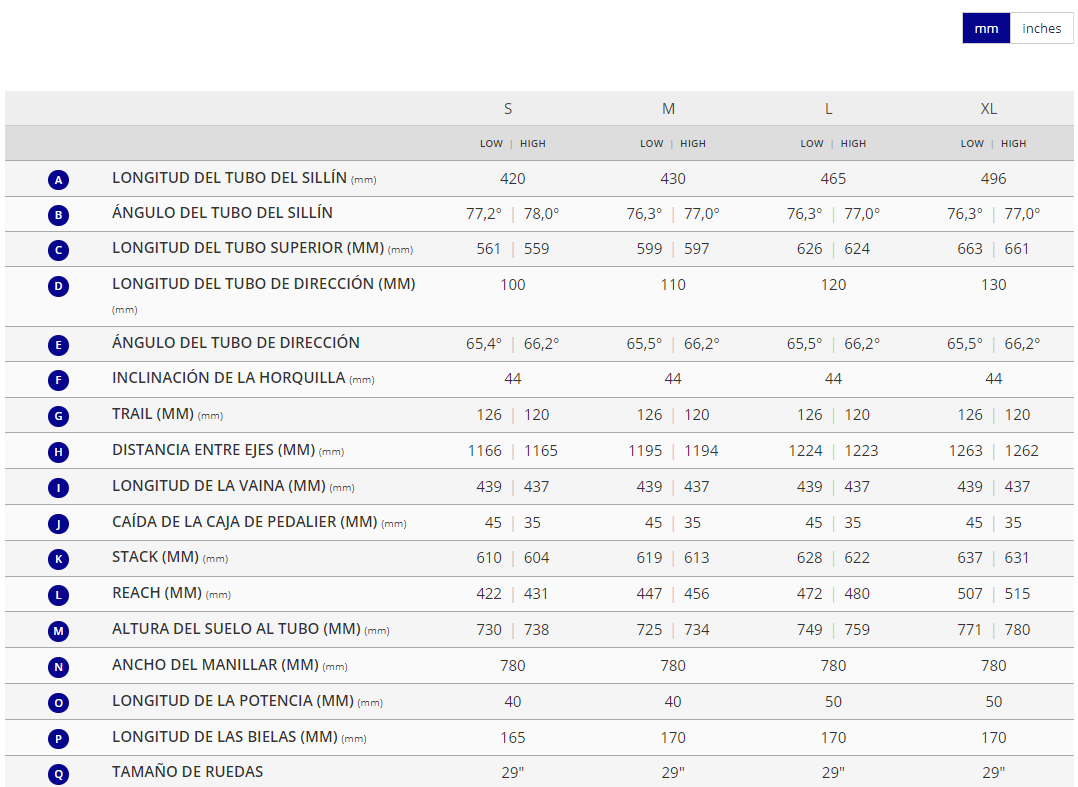Click the letter Q wheel size badge
Screen dimensions: 1078x787
pos(59,773)
